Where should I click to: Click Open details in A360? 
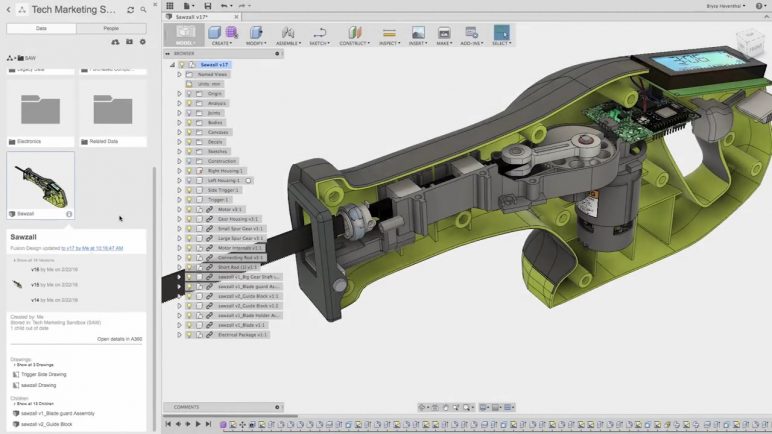click(x=120, y=339)
